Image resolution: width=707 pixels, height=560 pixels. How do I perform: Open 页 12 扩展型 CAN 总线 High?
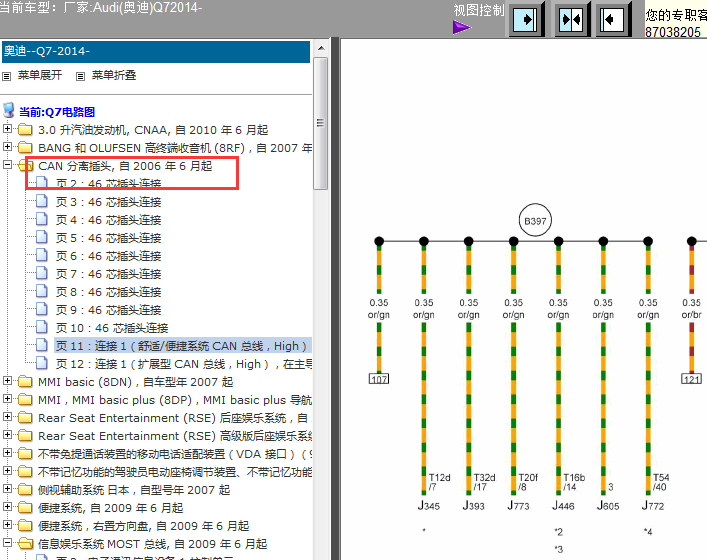coord(184,364)
